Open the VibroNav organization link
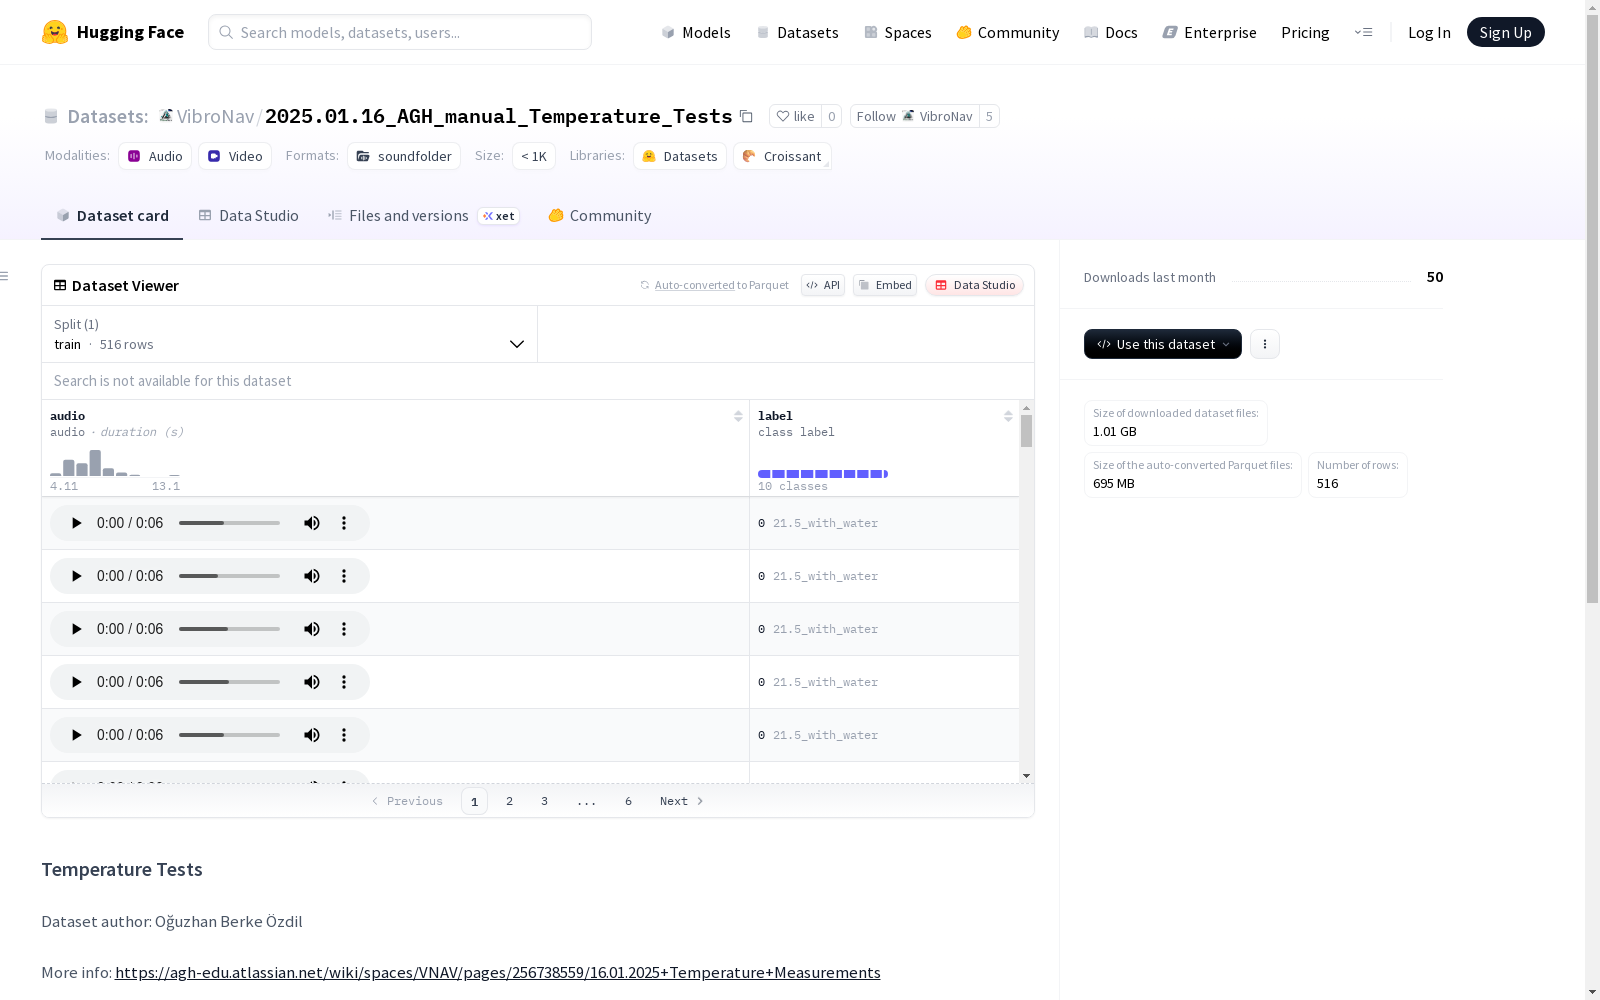The height and width of the screenshot is (1000, 1600). click(x=215, y=116)
